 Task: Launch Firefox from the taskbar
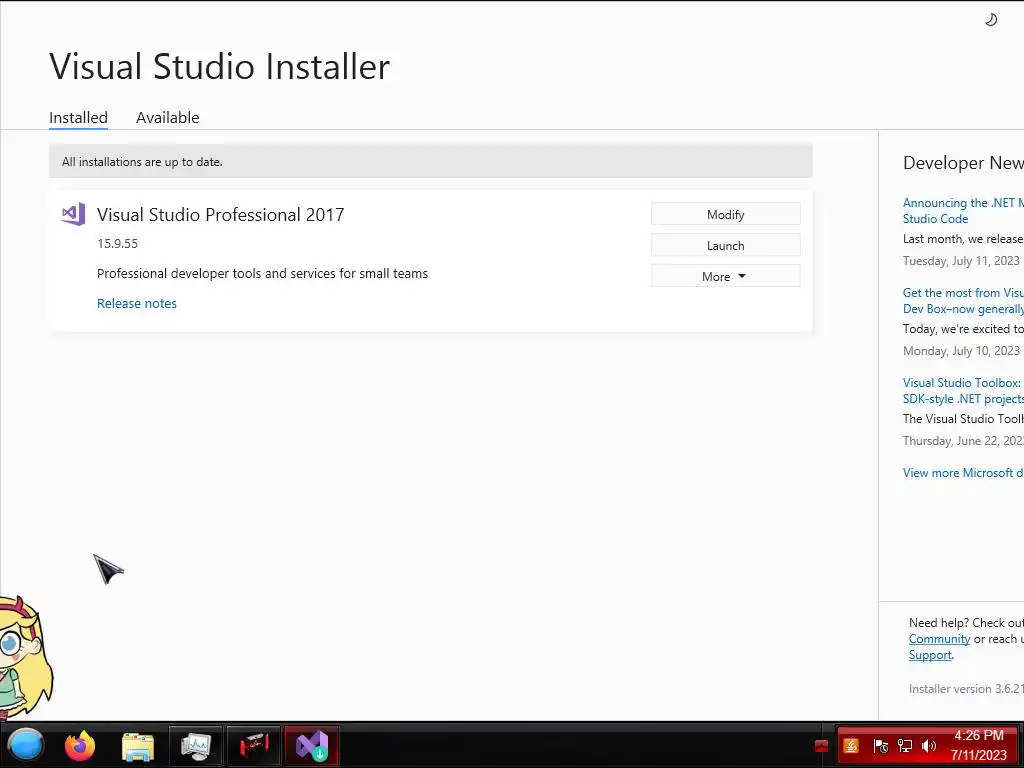80,746
